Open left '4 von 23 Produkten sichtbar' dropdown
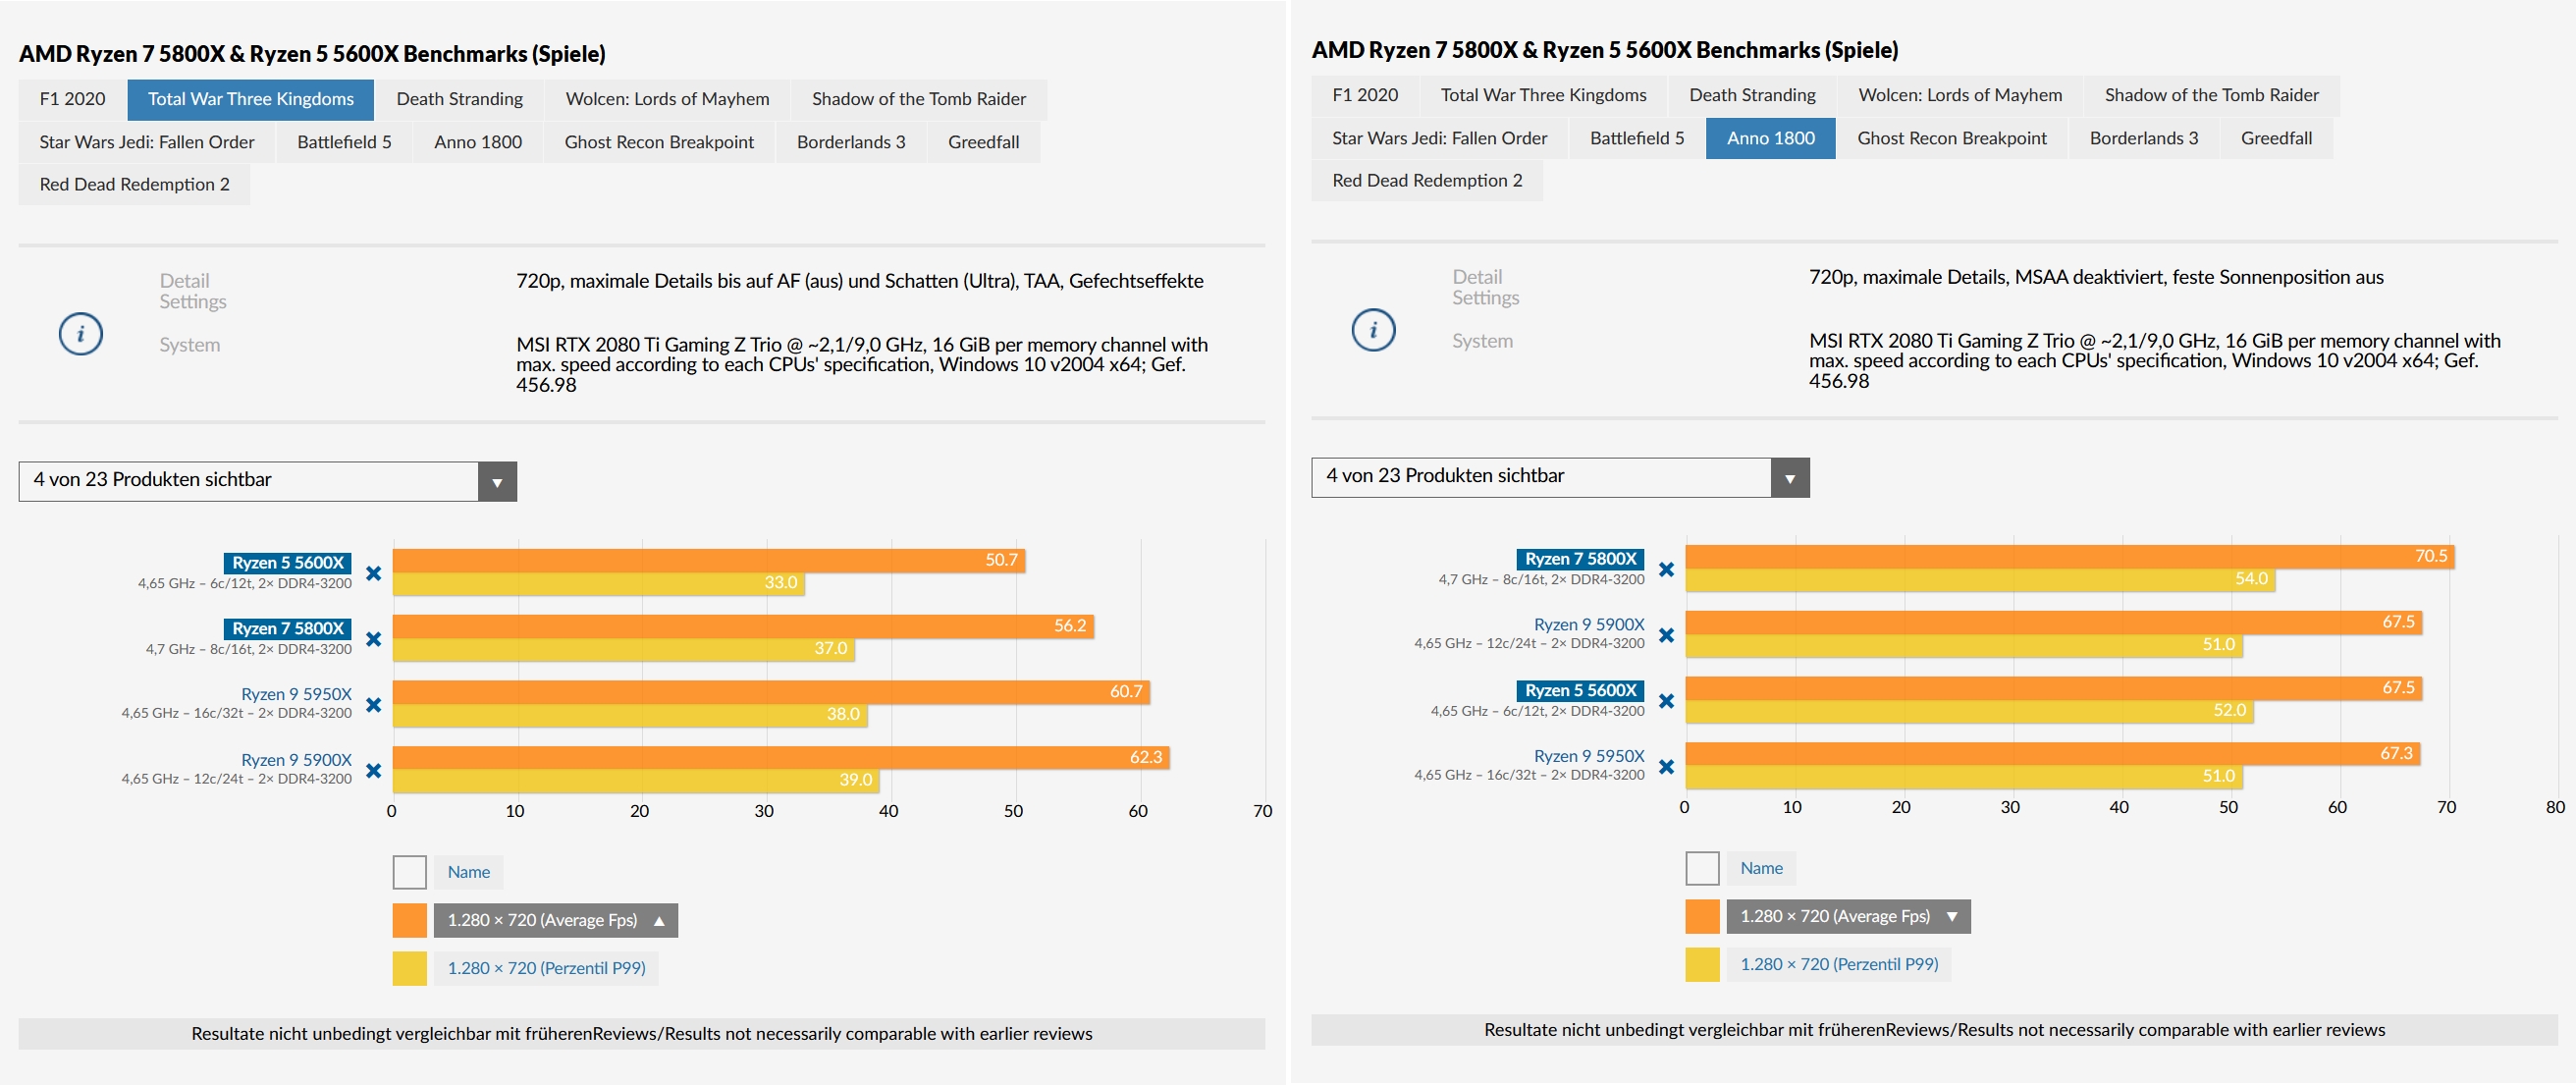The image size is (2576, 1085). point(497,482)
